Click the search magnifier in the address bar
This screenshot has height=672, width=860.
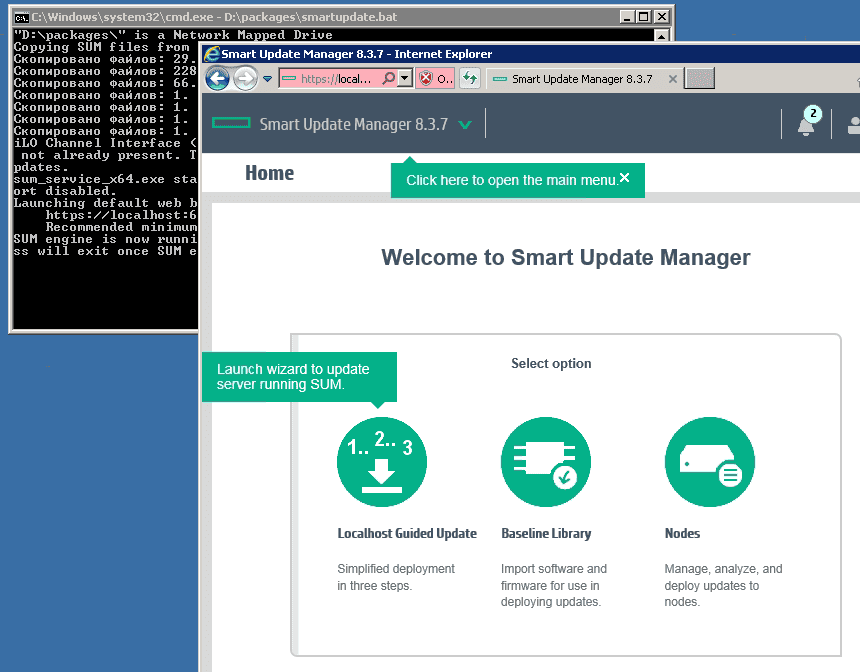388,78
